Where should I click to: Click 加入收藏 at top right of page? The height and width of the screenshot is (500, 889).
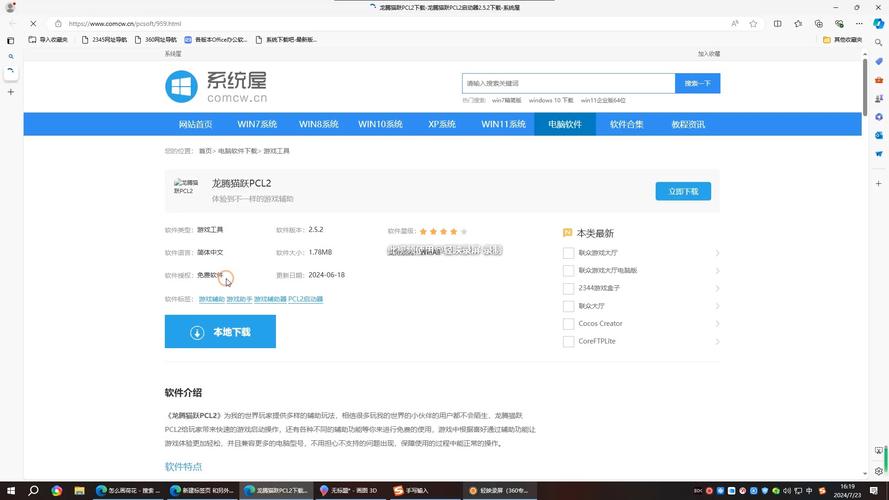[709, 54]
